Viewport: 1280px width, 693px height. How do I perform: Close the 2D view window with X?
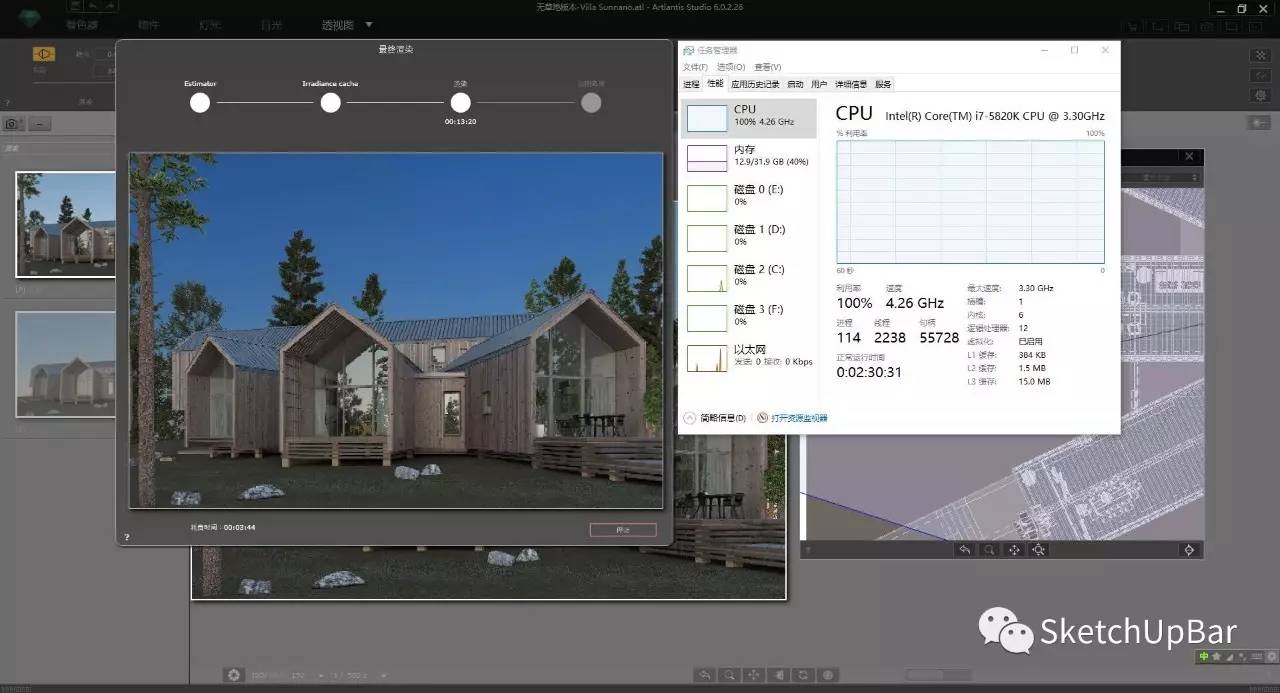(x=1189, y=156)
